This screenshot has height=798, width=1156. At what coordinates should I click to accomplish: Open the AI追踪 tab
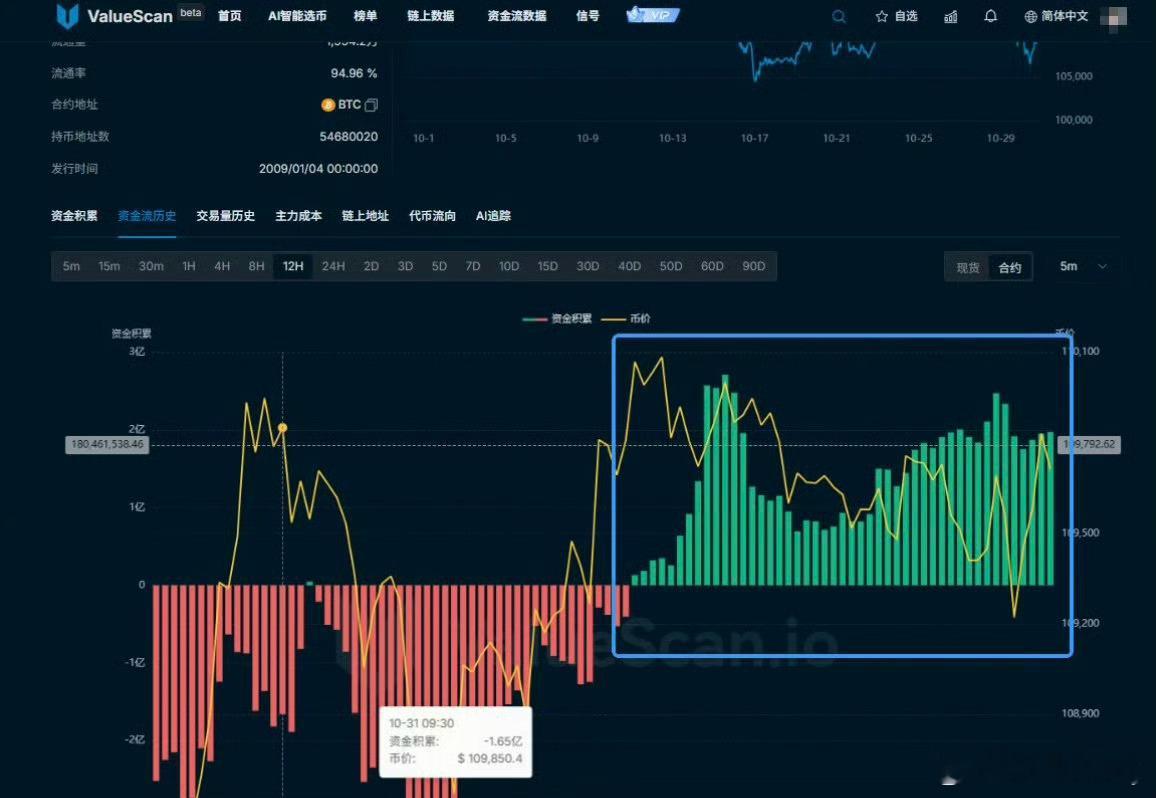tap(492, 215)
